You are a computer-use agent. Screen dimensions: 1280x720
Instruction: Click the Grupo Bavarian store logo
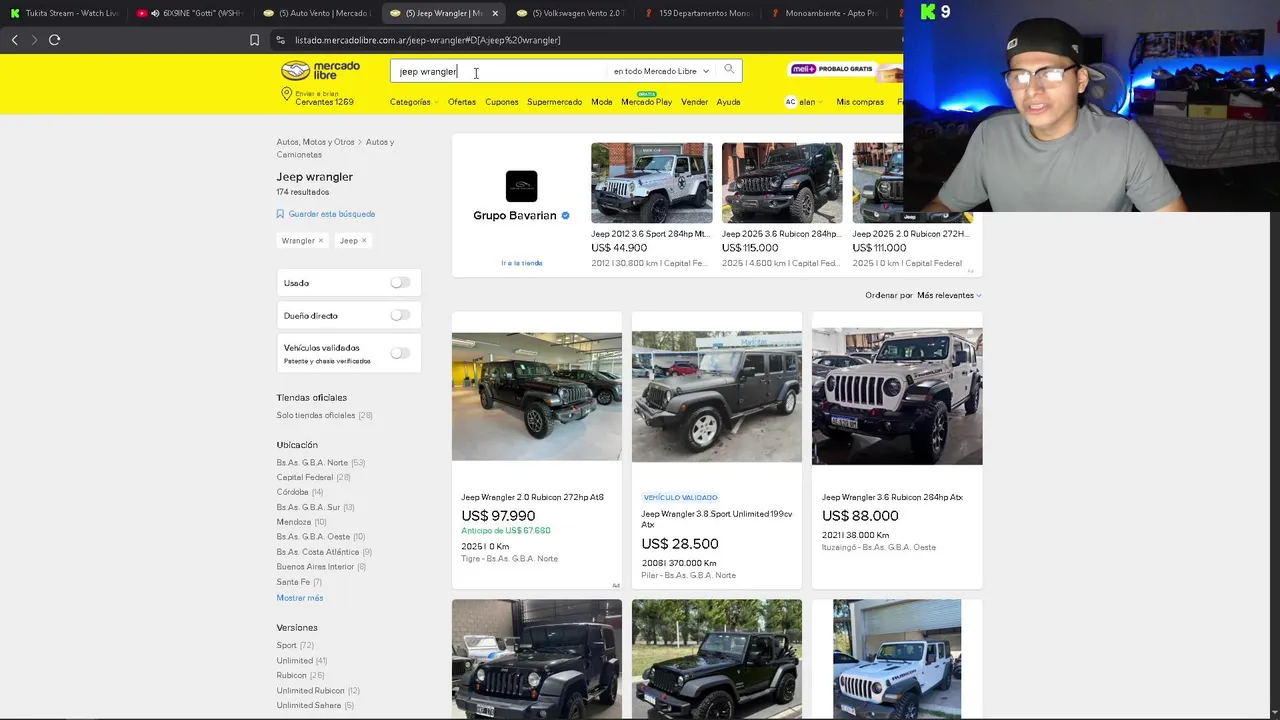(521, 186)
